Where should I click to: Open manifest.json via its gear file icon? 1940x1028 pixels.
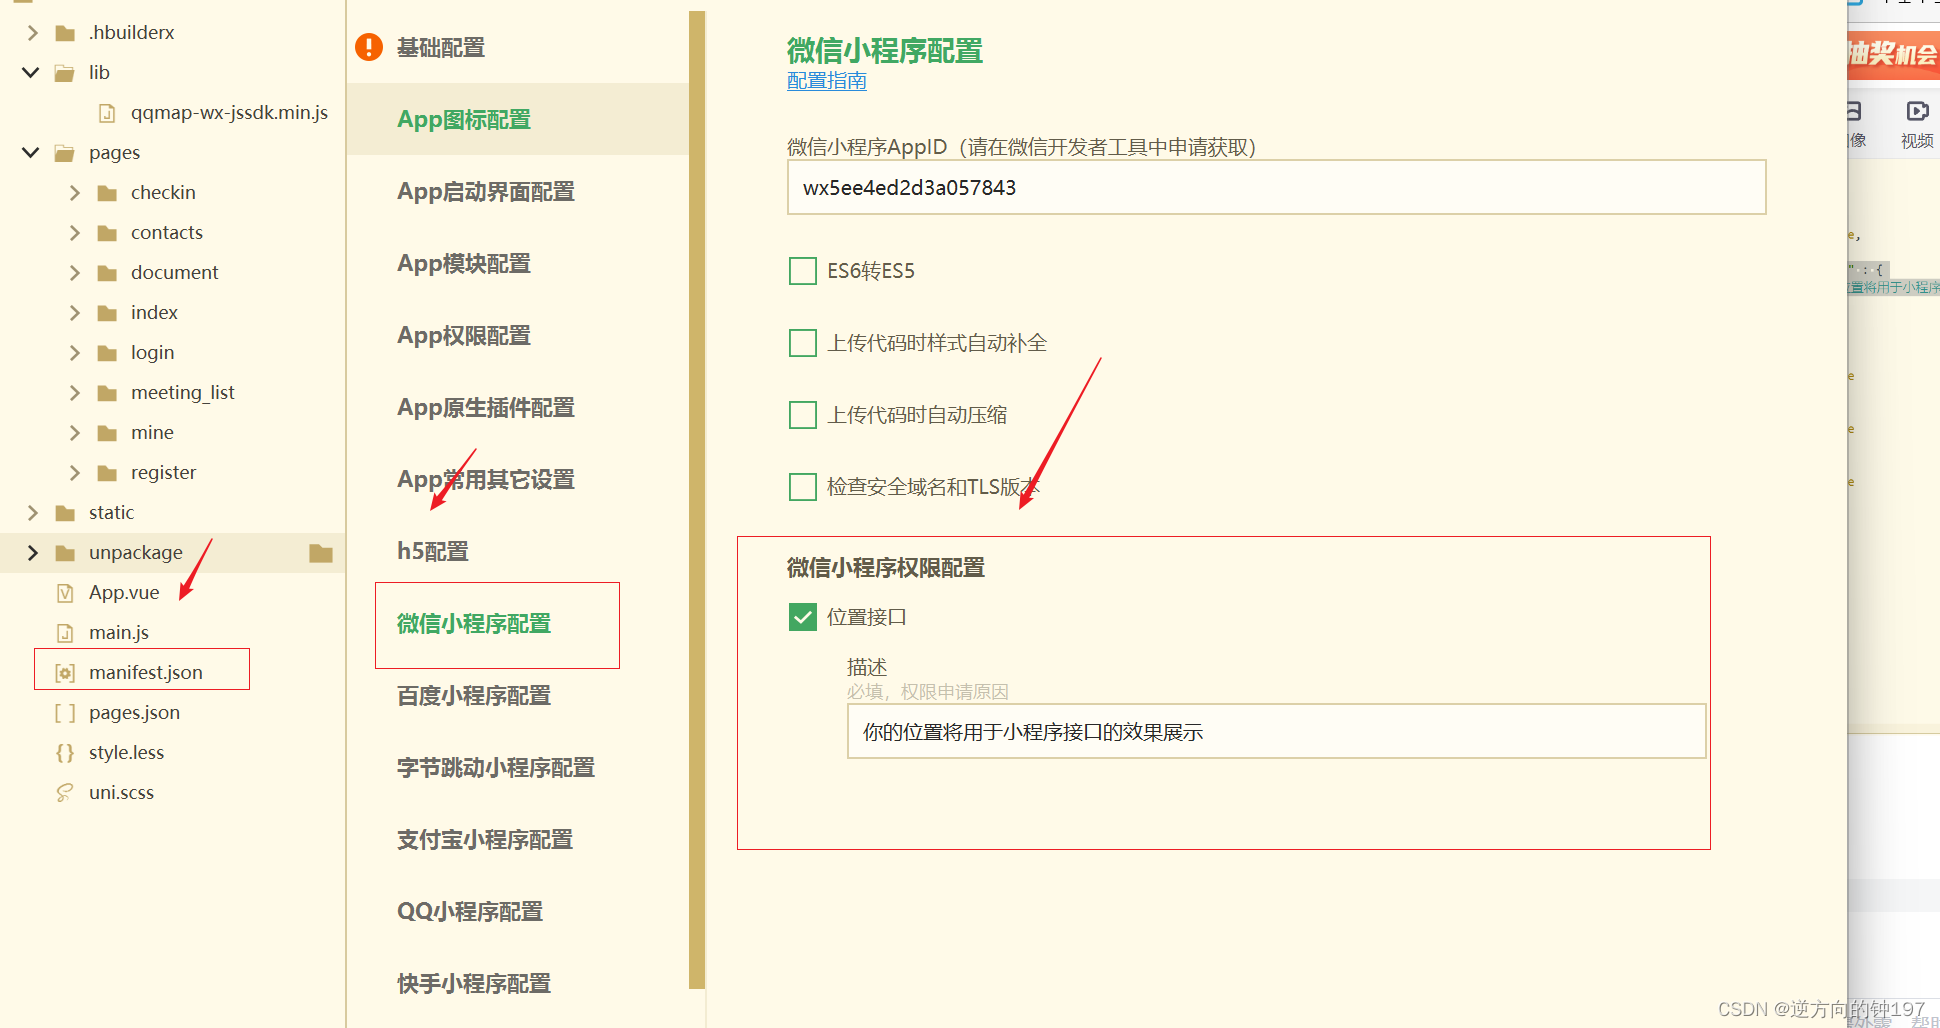click(x=64, y=672)
